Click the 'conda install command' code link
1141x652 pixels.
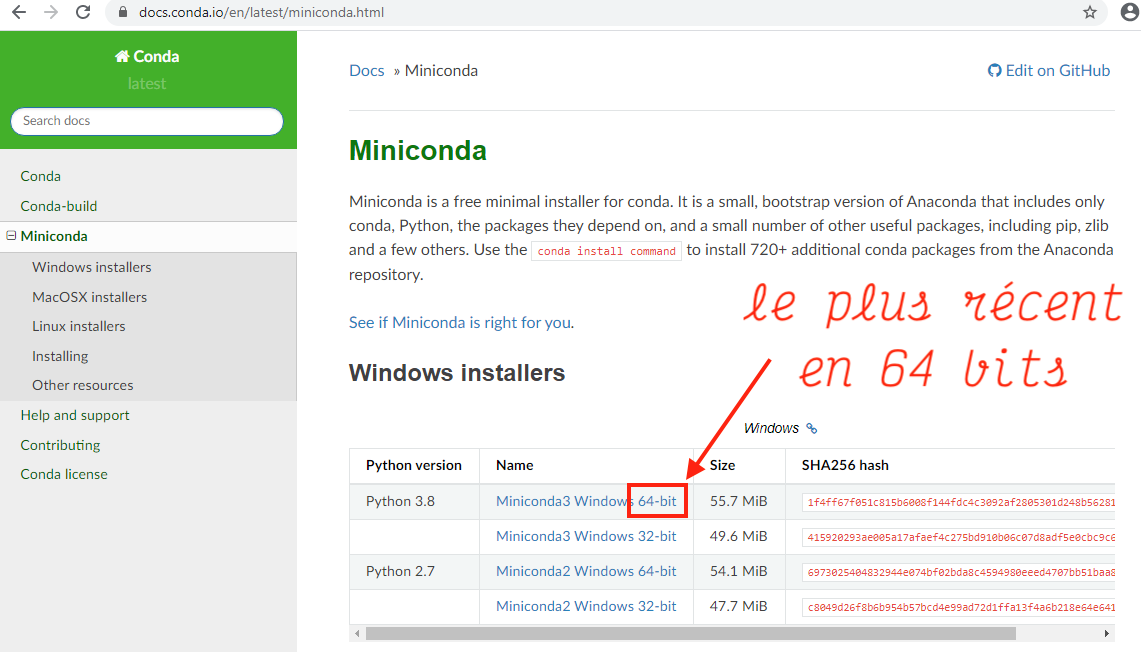606,251
